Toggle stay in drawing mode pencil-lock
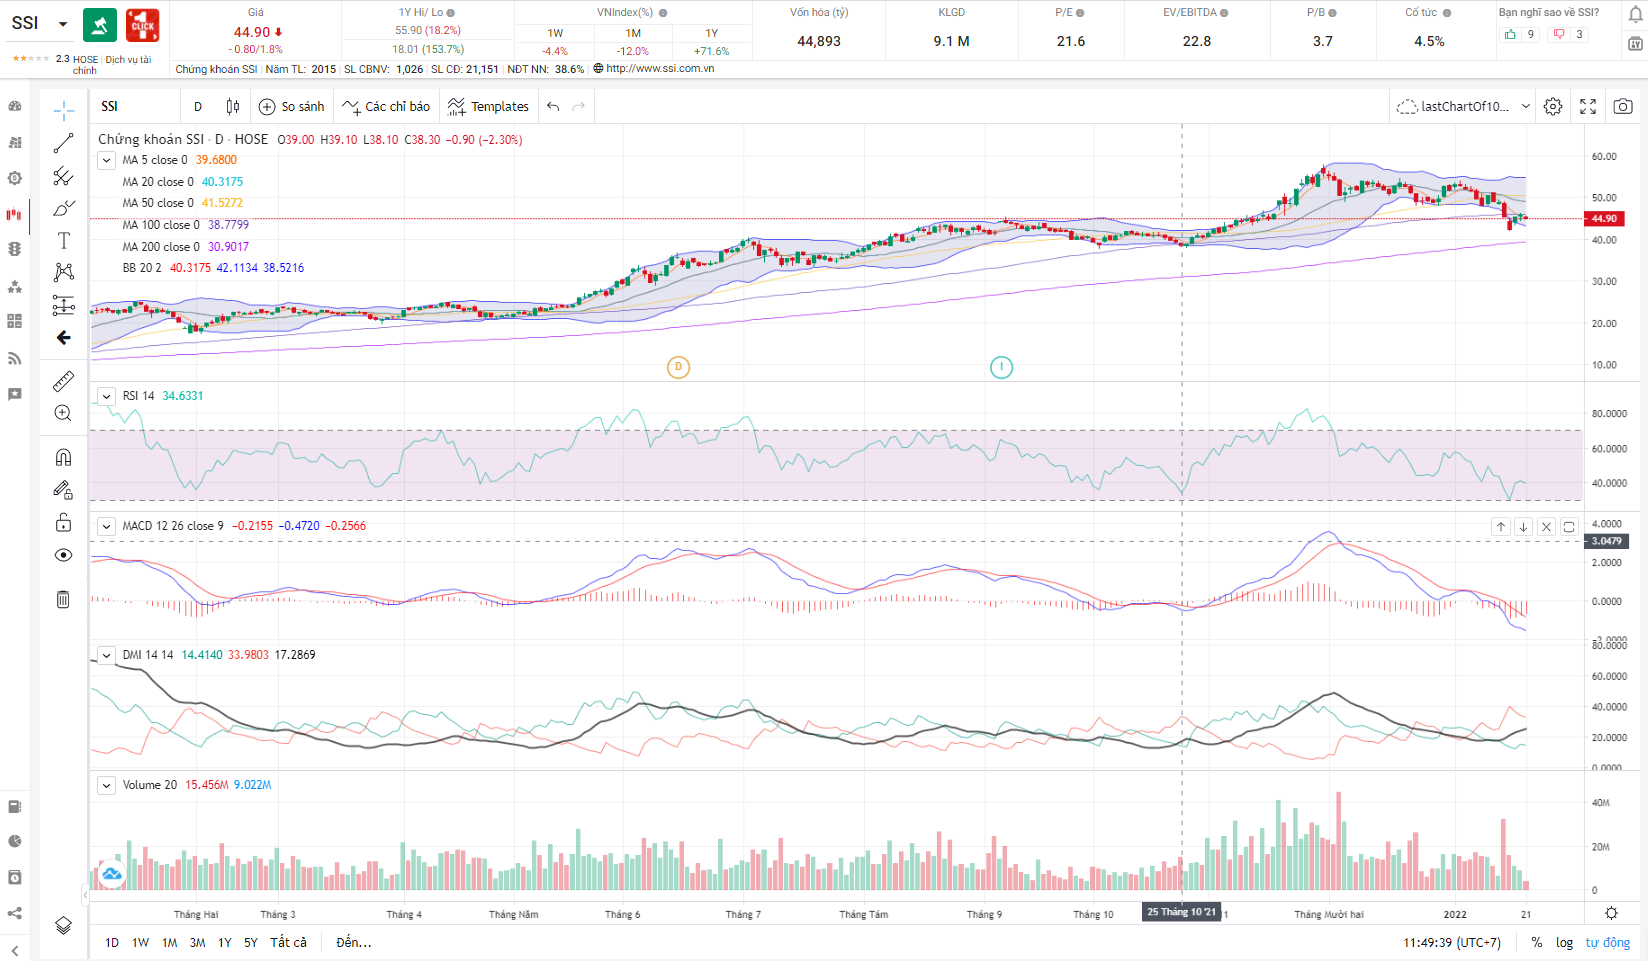Screen dimensions: 1648x961 point(63,489)
